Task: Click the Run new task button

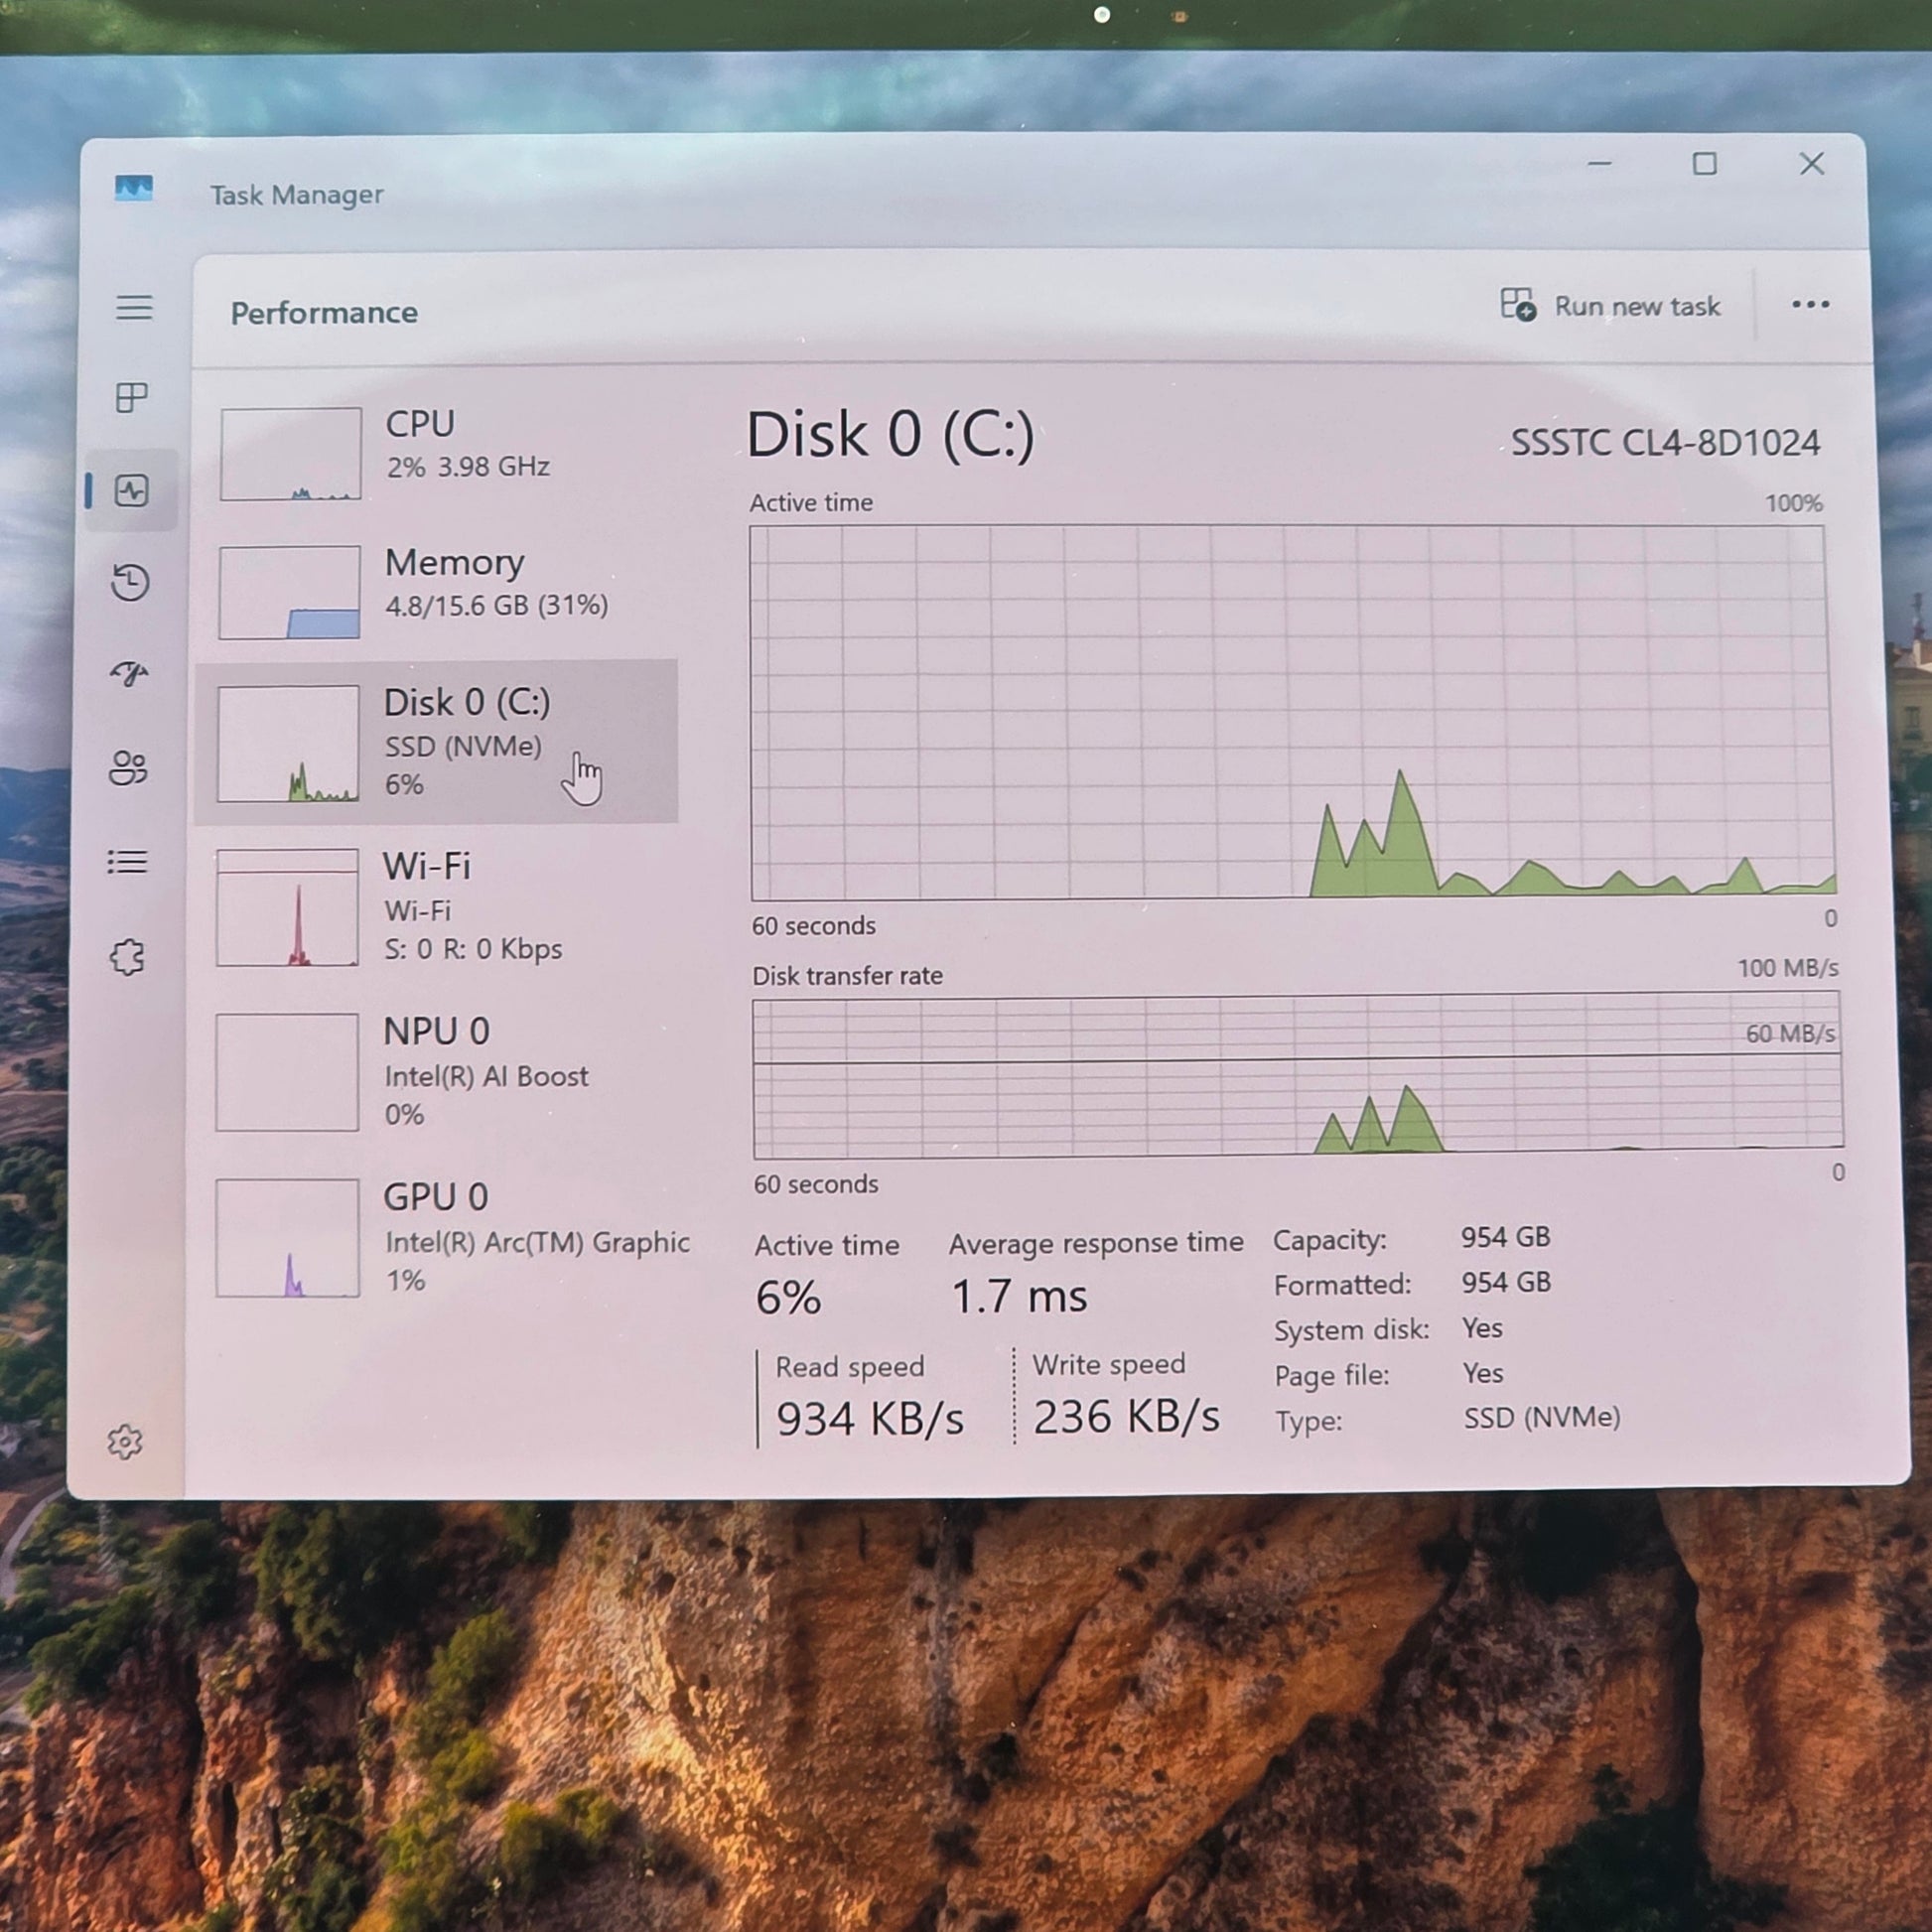Action: pos(1610,306)
